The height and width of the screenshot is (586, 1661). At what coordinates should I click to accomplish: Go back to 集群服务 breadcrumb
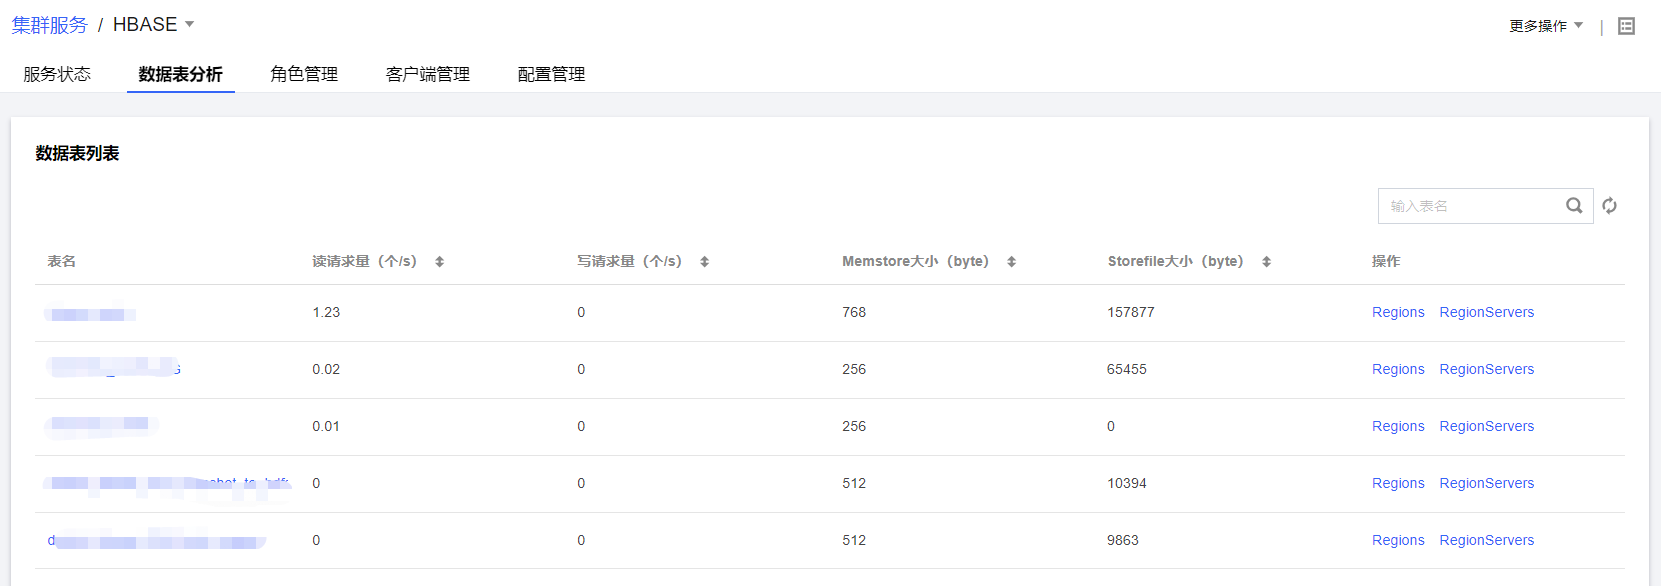tap(50, 25)
